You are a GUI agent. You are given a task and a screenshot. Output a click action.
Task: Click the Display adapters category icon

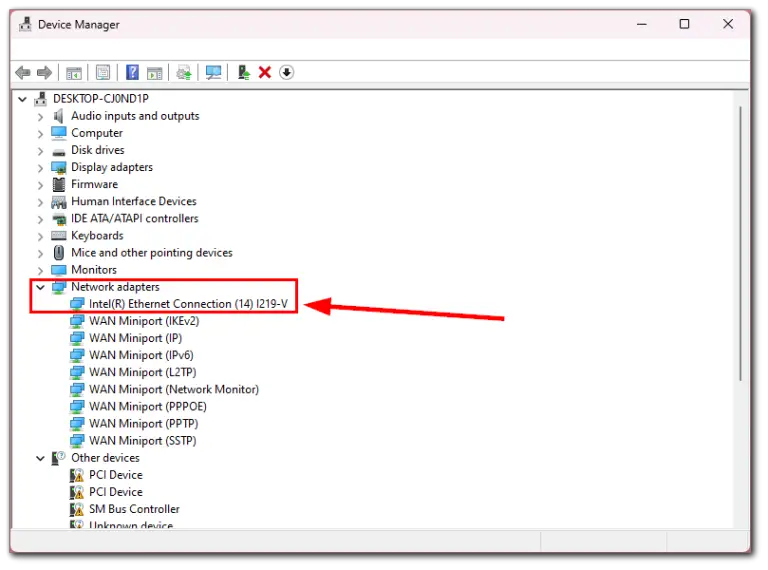(x=59, y=167)
